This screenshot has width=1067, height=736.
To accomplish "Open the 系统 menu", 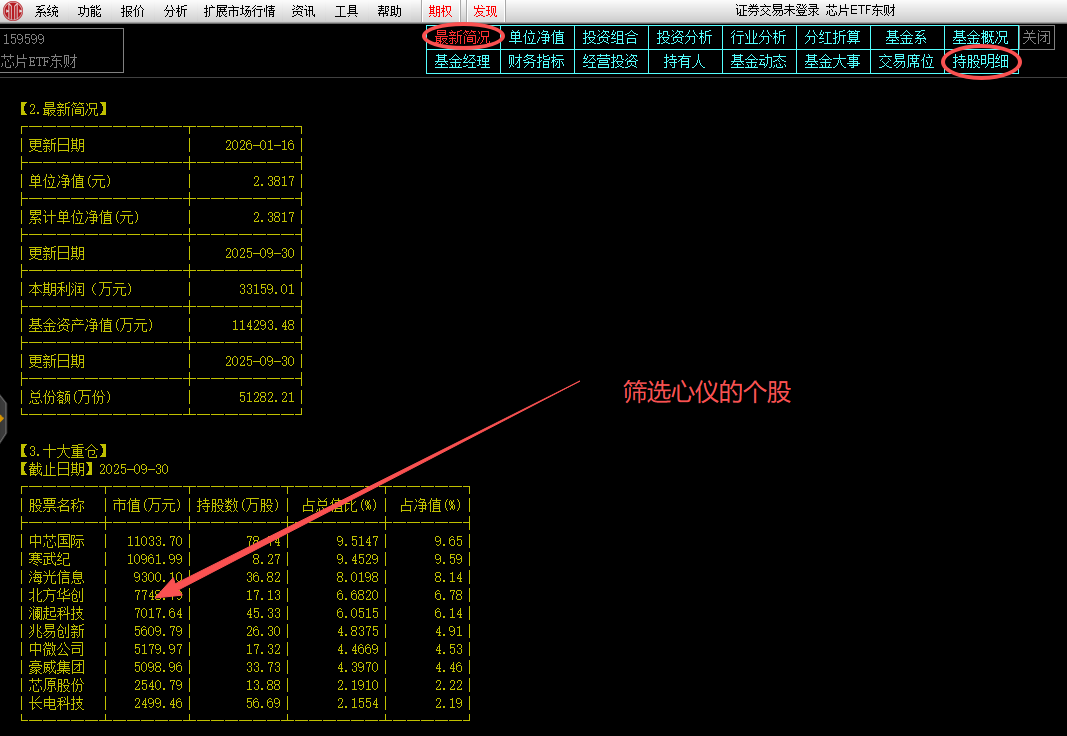I will [46, 11].
